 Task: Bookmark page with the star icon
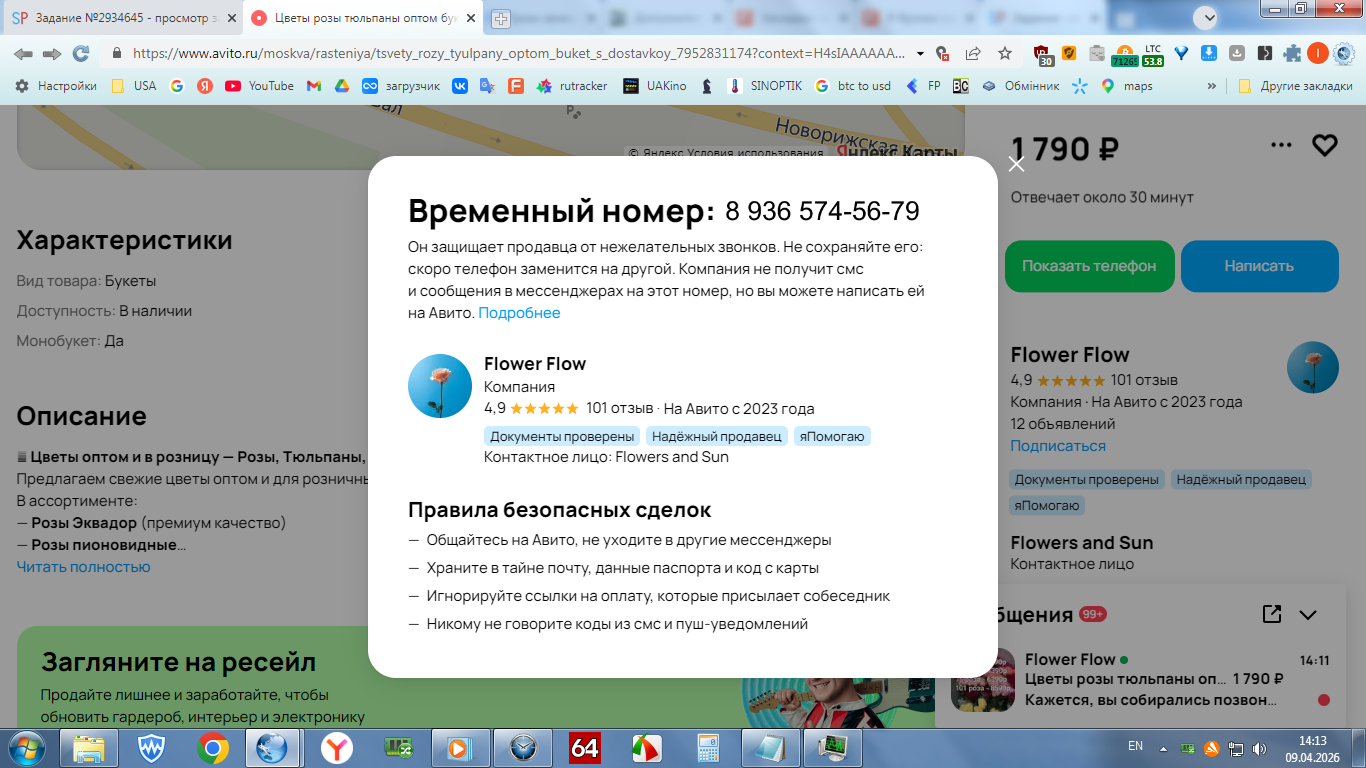click(1005, 53)
